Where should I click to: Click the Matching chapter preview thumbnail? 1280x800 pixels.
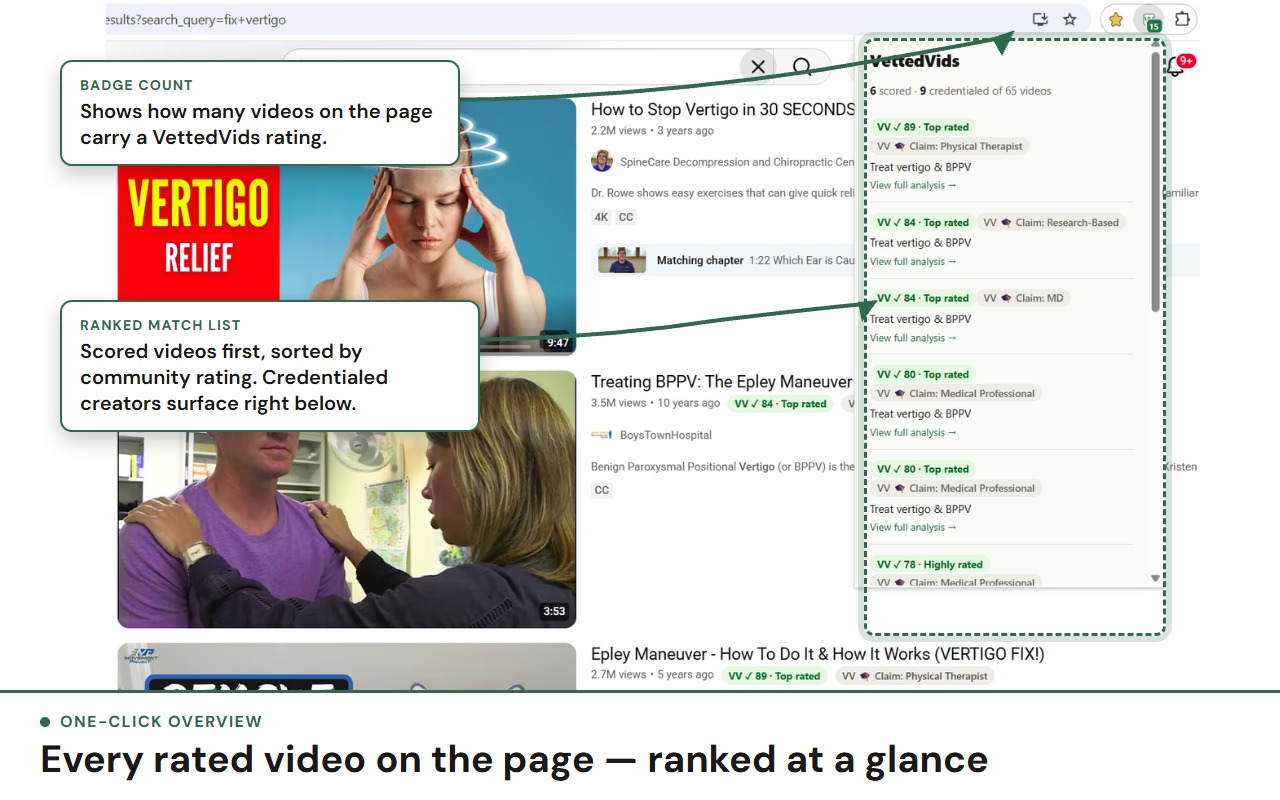622,260
